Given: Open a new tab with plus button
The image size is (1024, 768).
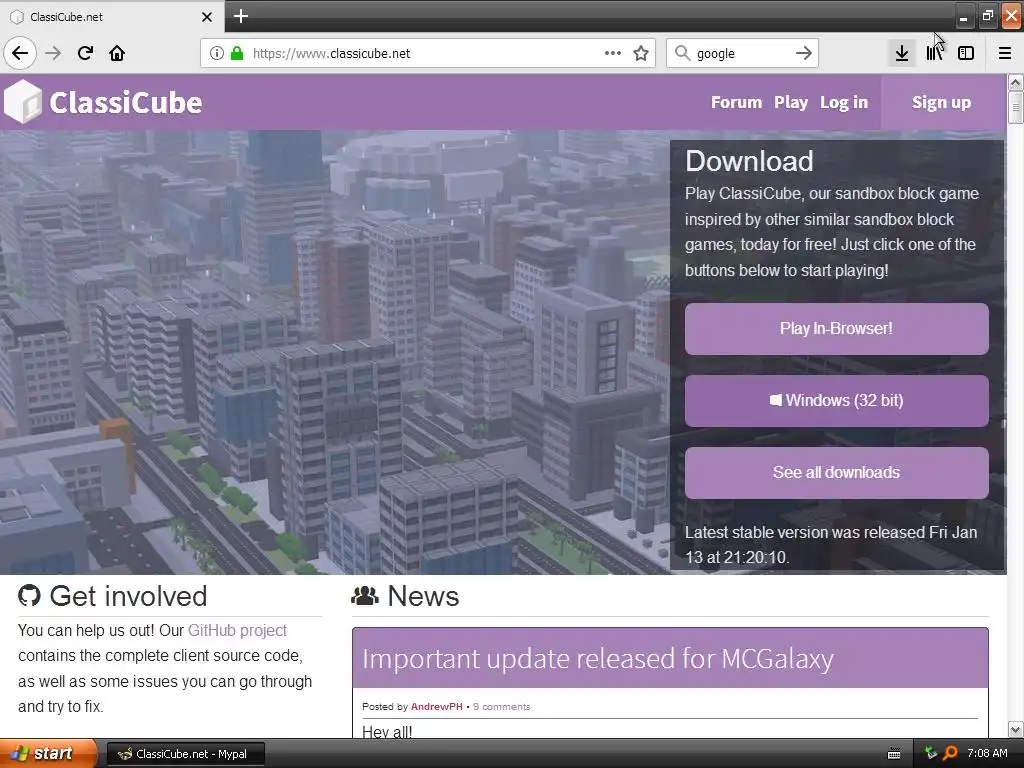Looking at the screenshot, I should tap(240, 16).
